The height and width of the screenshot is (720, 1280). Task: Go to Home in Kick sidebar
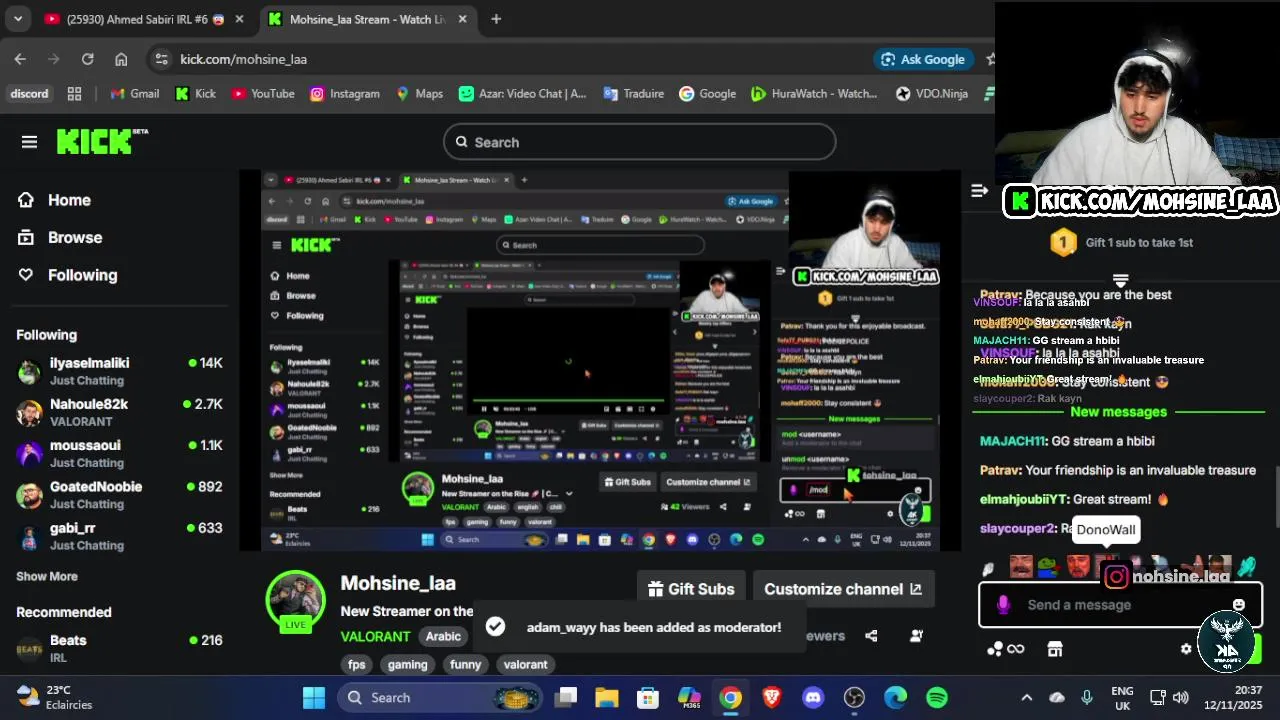tap(54, 200)
